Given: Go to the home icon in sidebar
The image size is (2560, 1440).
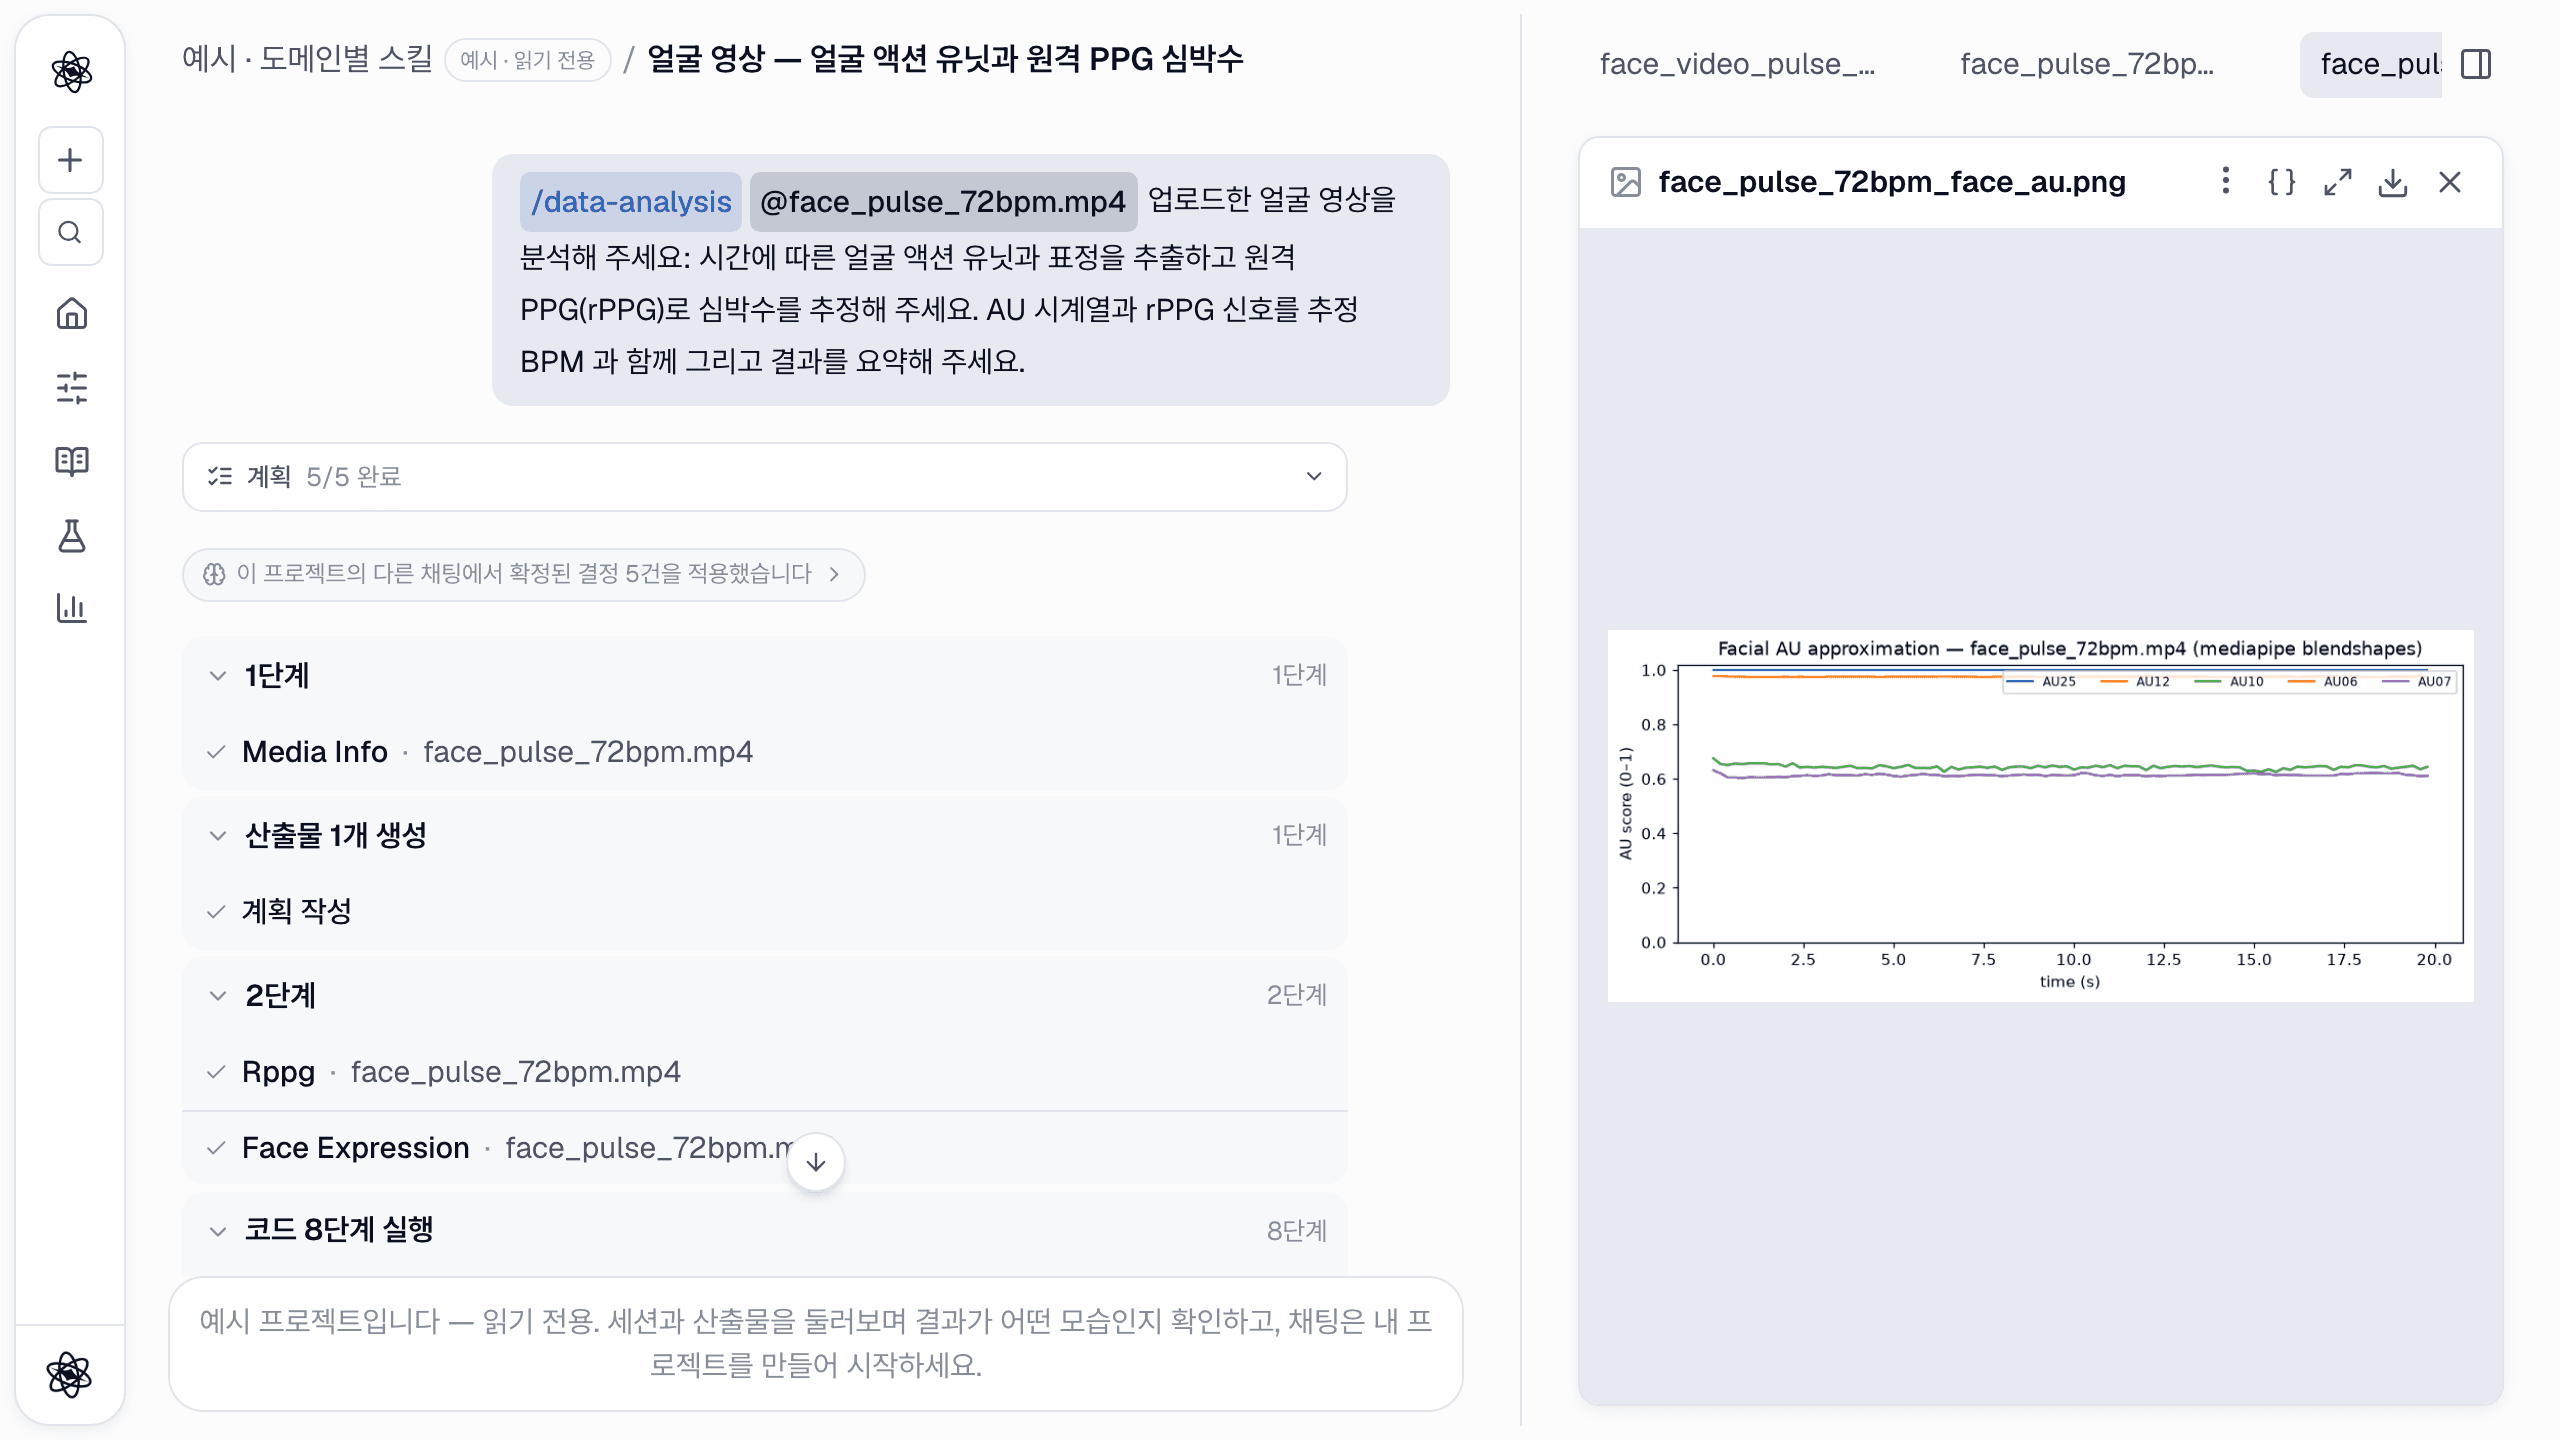Looking at the screenshot, I should 71,314.
